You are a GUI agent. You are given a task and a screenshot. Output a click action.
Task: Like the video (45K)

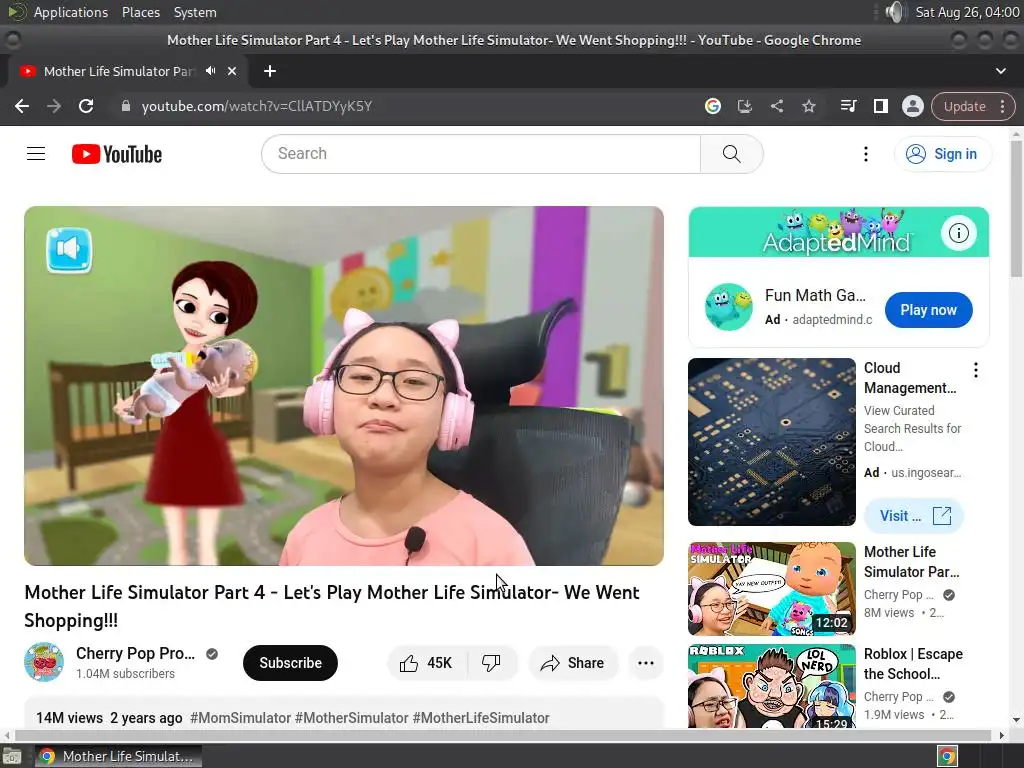(427, 663)
